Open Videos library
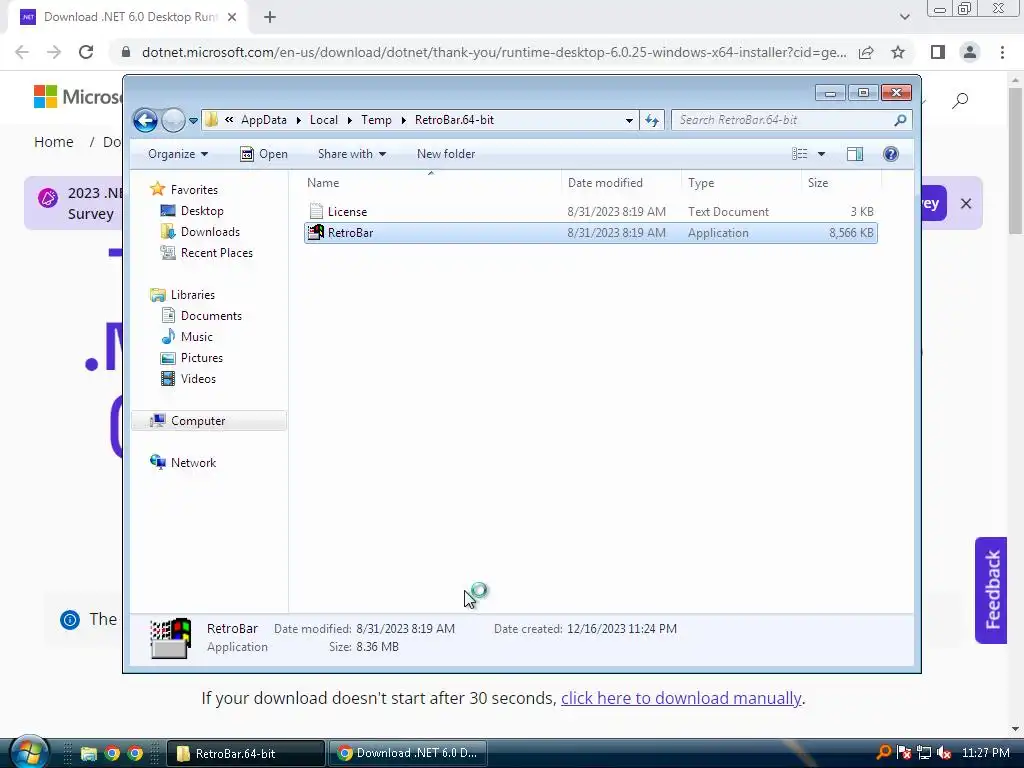The image size is (1024, 768). pos(198,379)
